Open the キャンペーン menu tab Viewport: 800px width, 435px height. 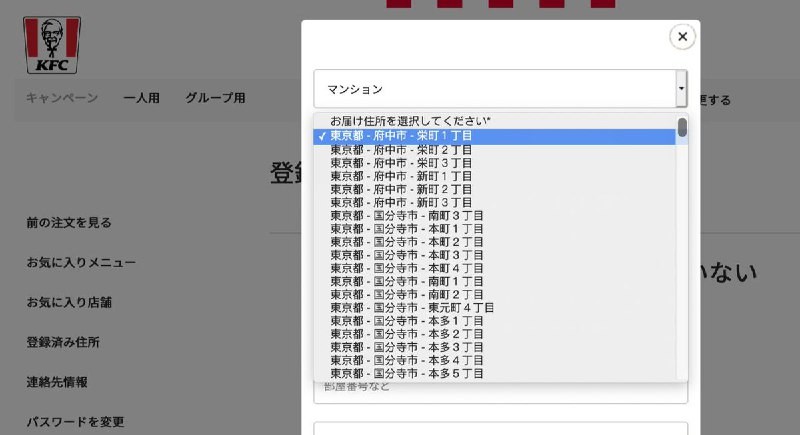tap(62, 98)
